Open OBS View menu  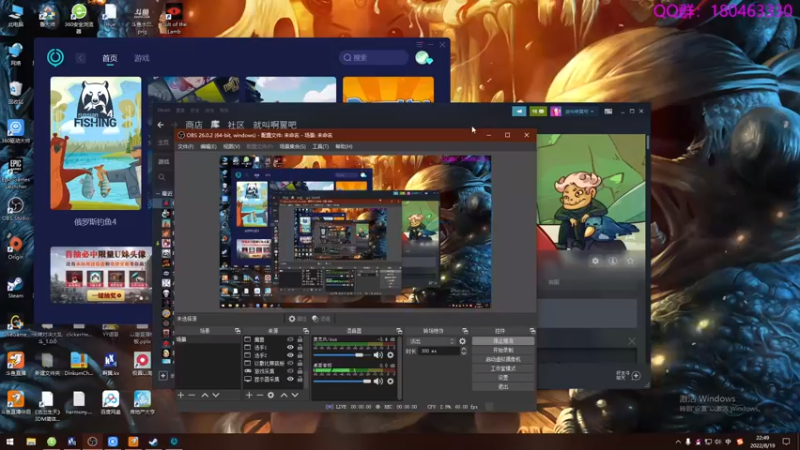pyautogui.click(x=231, y=146)
